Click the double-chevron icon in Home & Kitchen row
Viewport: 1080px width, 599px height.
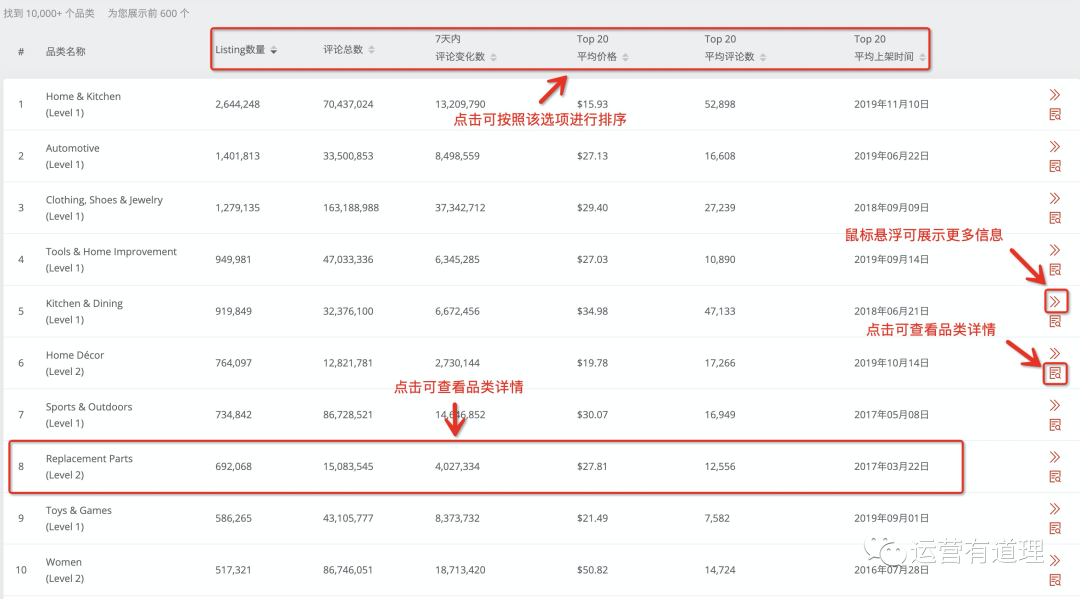click(x=1054, y=94)
